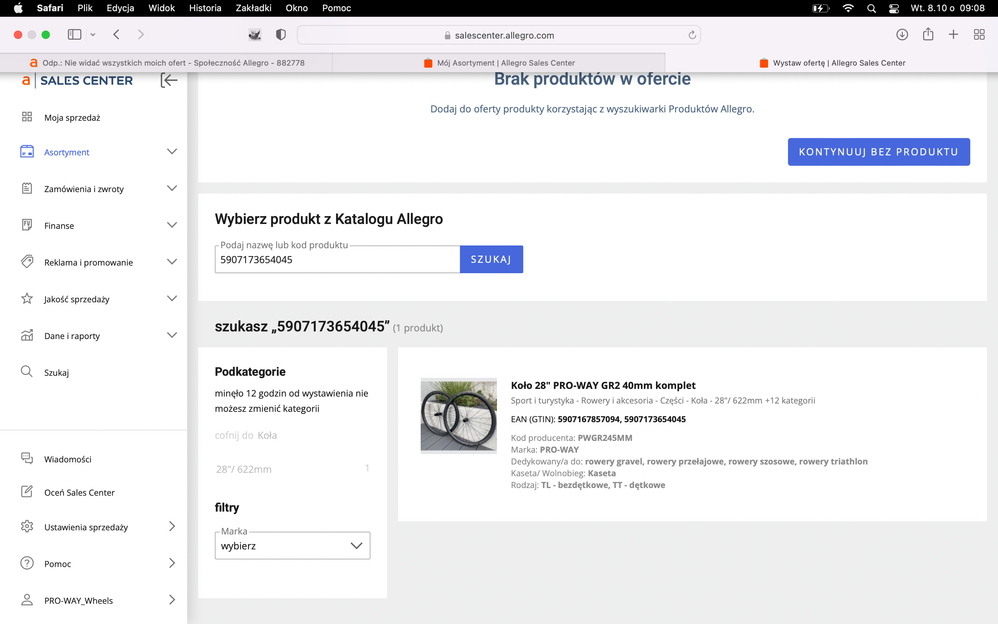This screenshot has height=624, width=998.
Task: Open the Historia menu
Action: click(x=205, y=8)
